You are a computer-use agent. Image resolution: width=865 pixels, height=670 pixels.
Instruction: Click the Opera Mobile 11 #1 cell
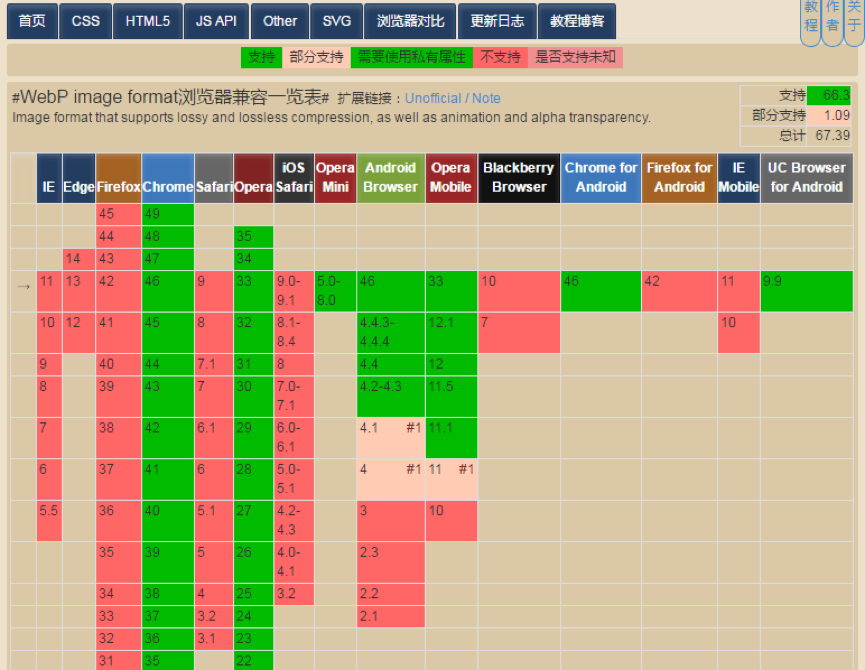click(451, 479)
